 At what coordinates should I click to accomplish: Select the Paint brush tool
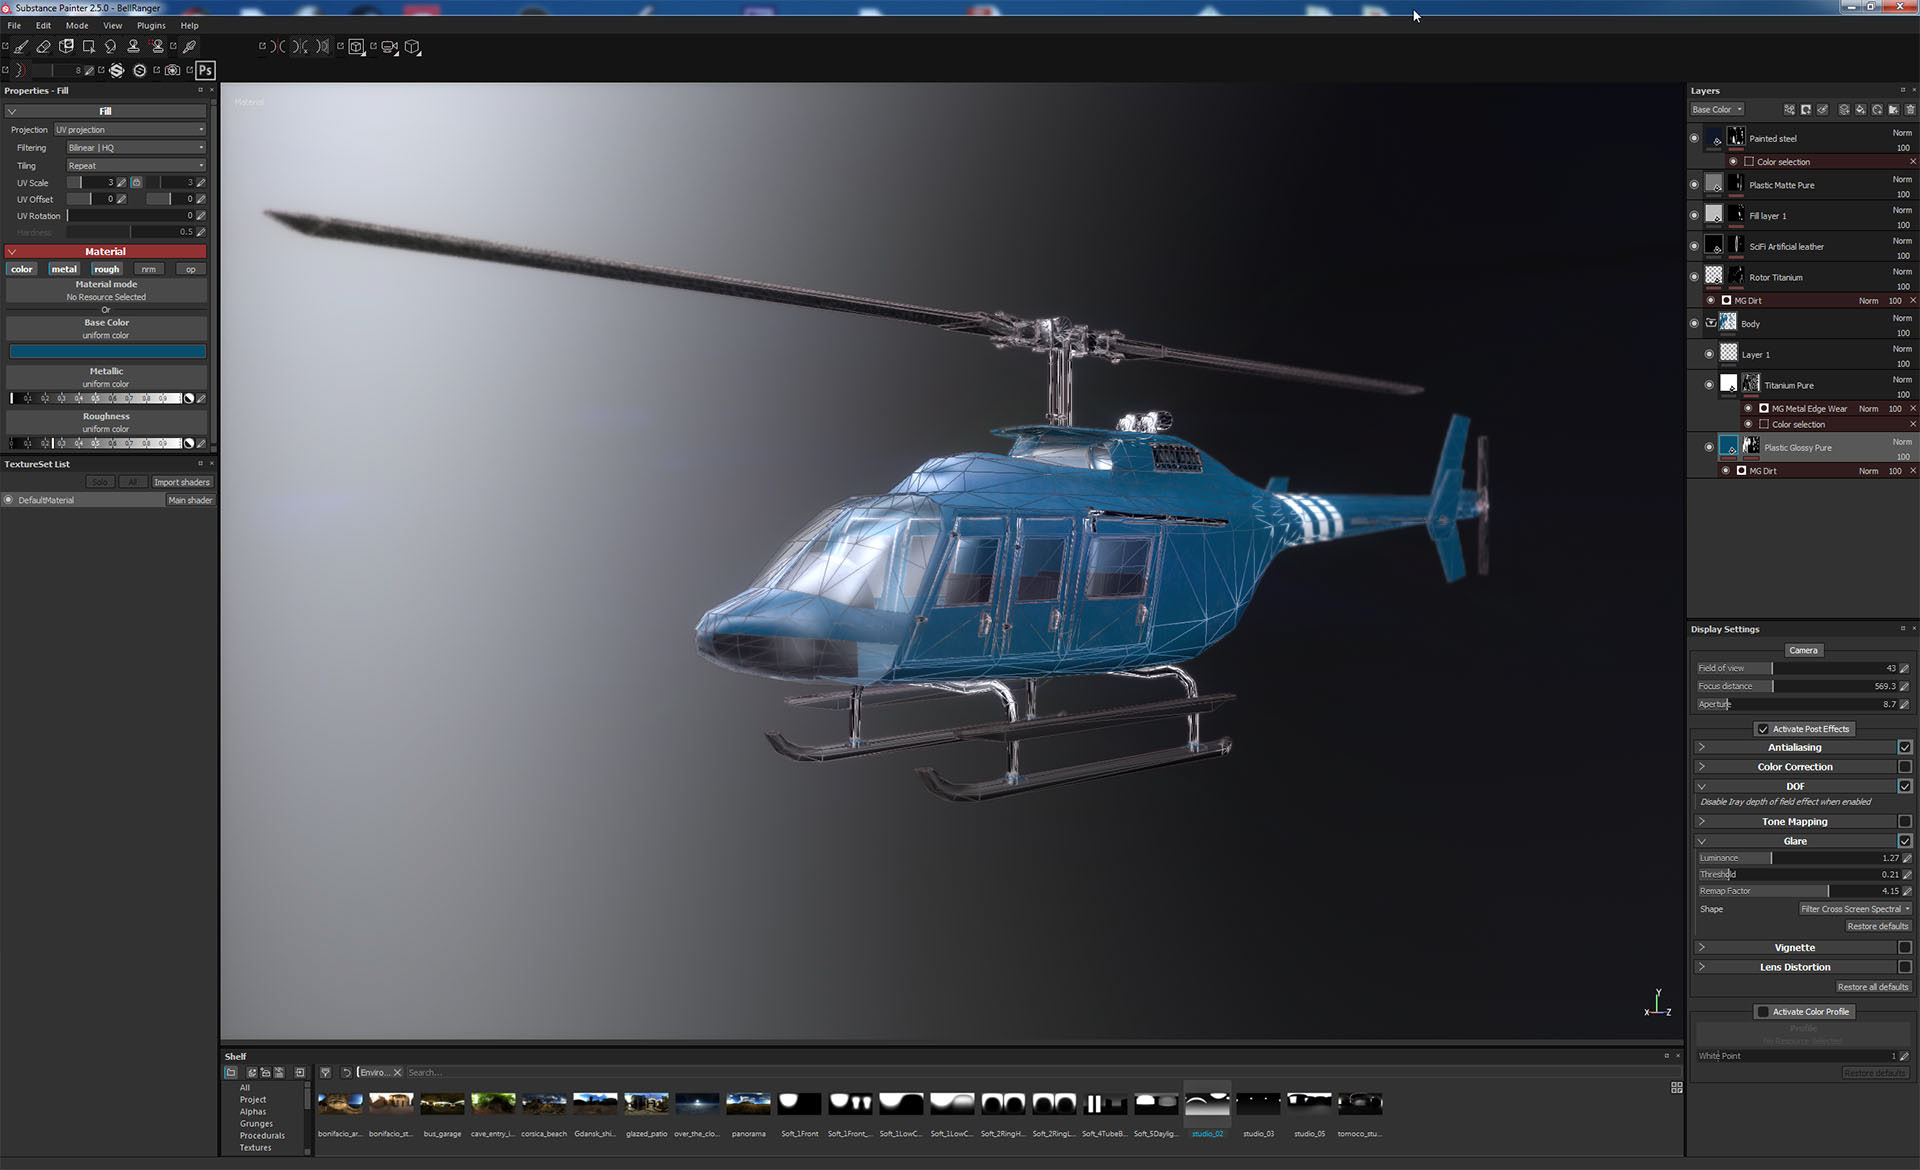point(21,46)
